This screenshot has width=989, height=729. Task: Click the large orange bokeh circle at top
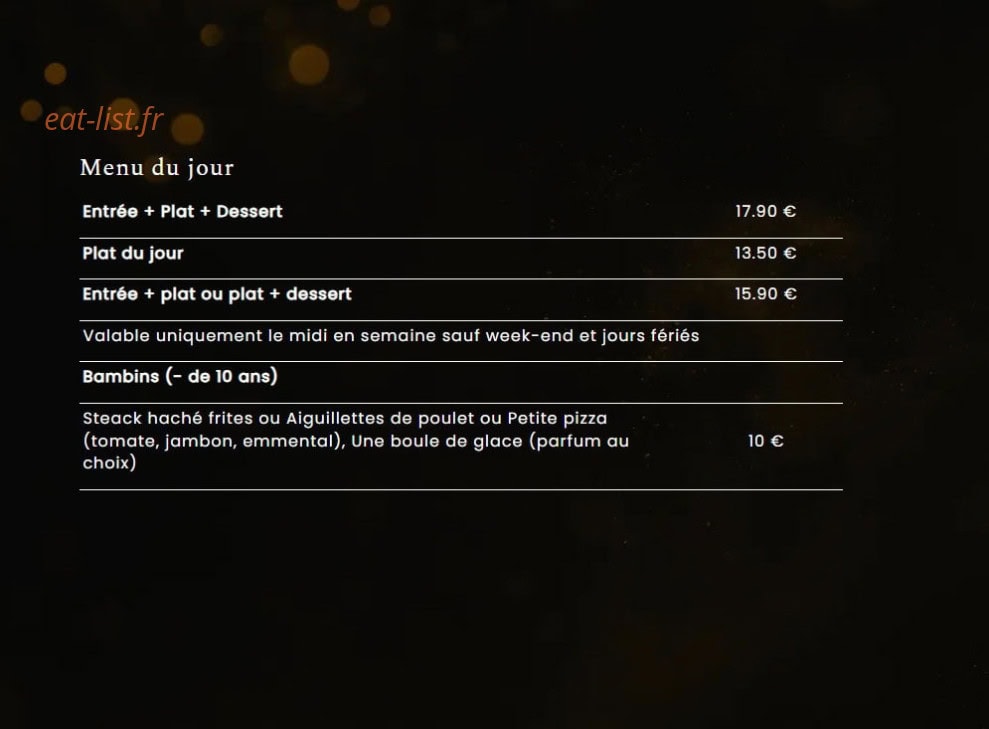pyautogui.click(x=309, y=64)
